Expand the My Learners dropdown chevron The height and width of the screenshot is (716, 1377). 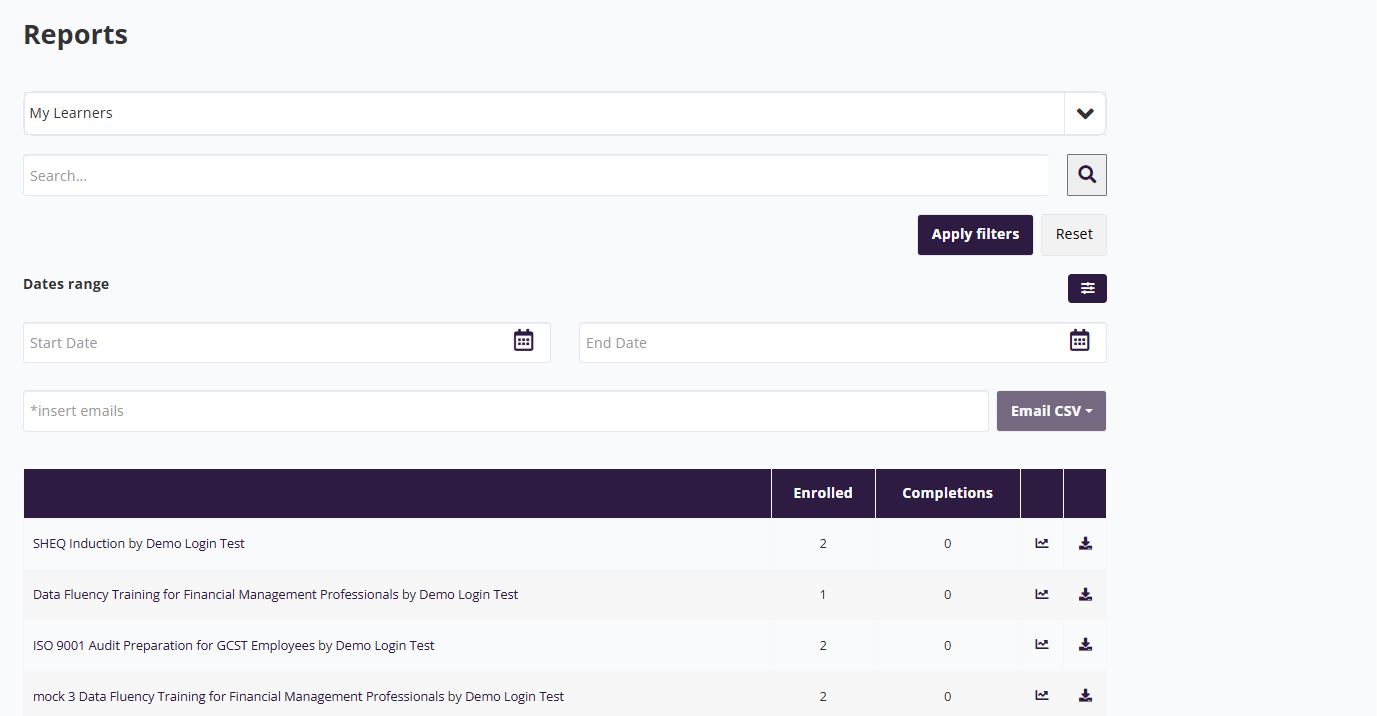coord(1085,113)
